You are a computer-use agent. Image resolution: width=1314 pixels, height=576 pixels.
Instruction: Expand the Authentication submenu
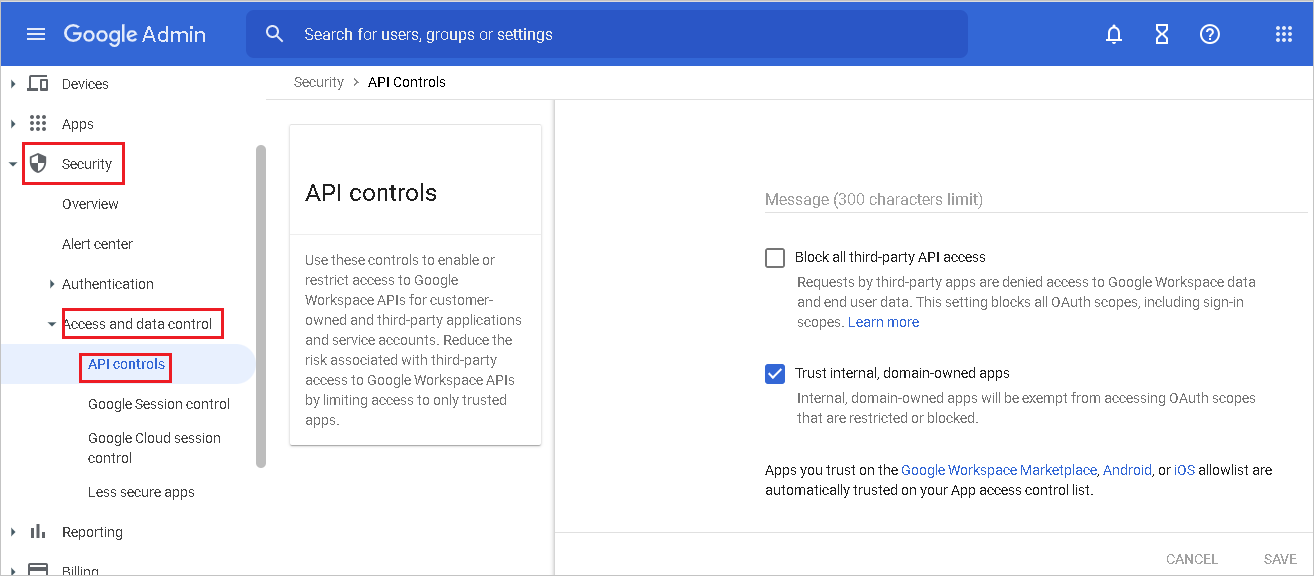[52, 284]
